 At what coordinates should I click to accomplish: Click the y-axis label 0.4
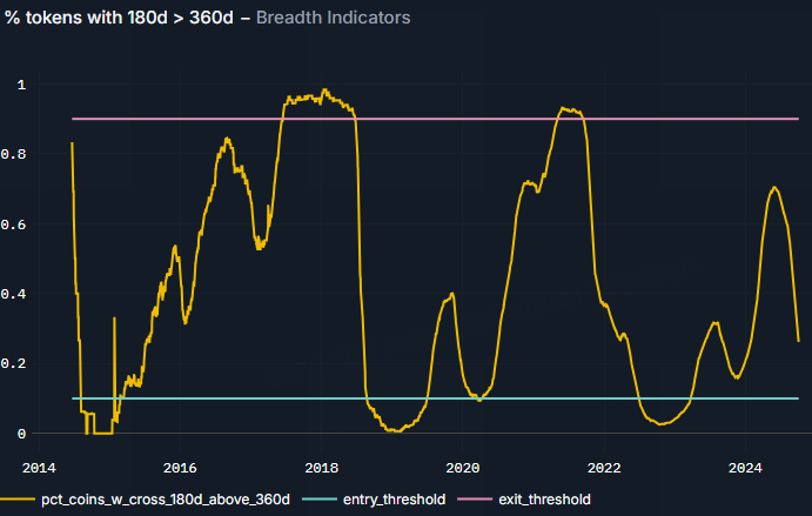click(13, 294)
